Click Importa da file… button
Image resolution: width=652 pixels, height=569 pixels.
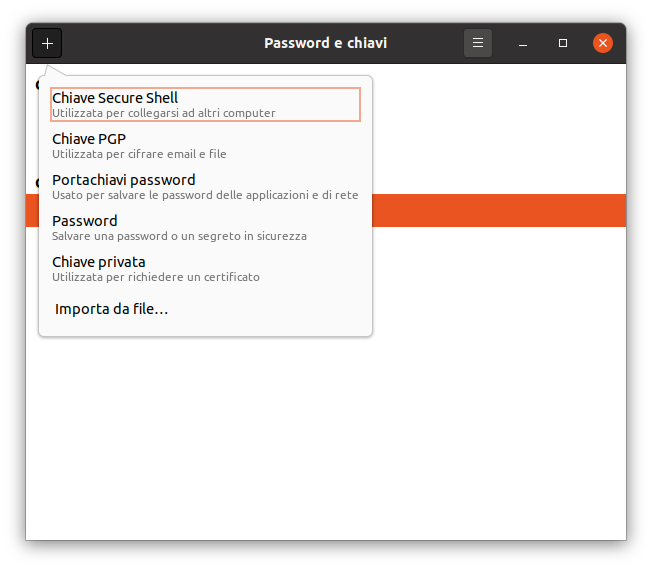[112, 309]
